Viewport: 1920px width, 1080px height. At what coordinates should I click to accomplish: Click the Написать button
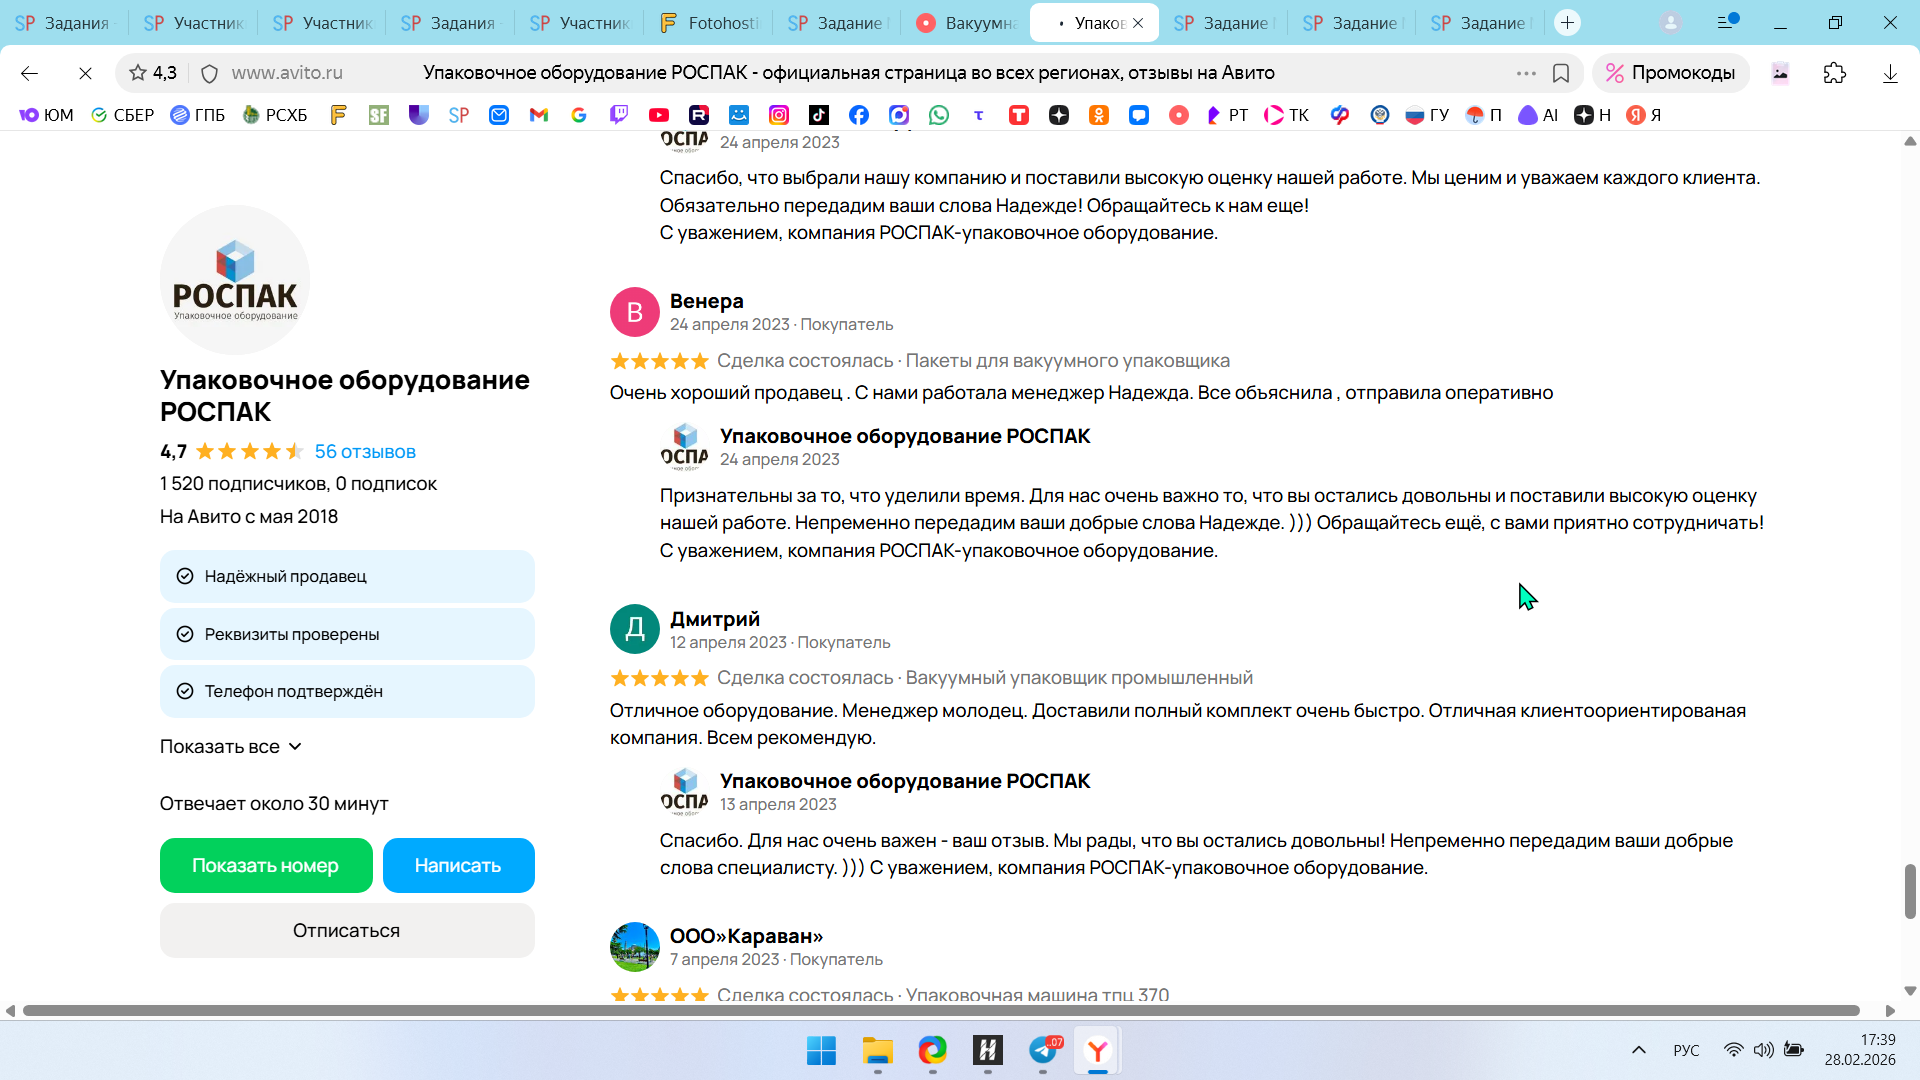pos(458,866)
